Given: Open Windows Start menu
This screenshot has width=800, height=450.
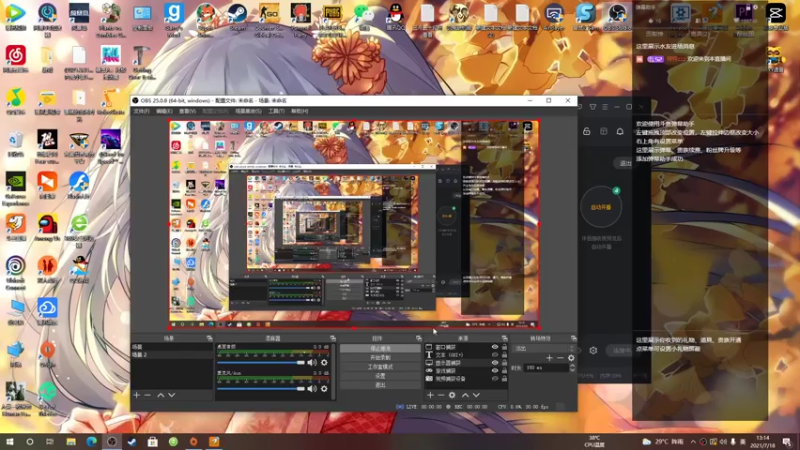Looking at the screenshot, I should [9, 442].
